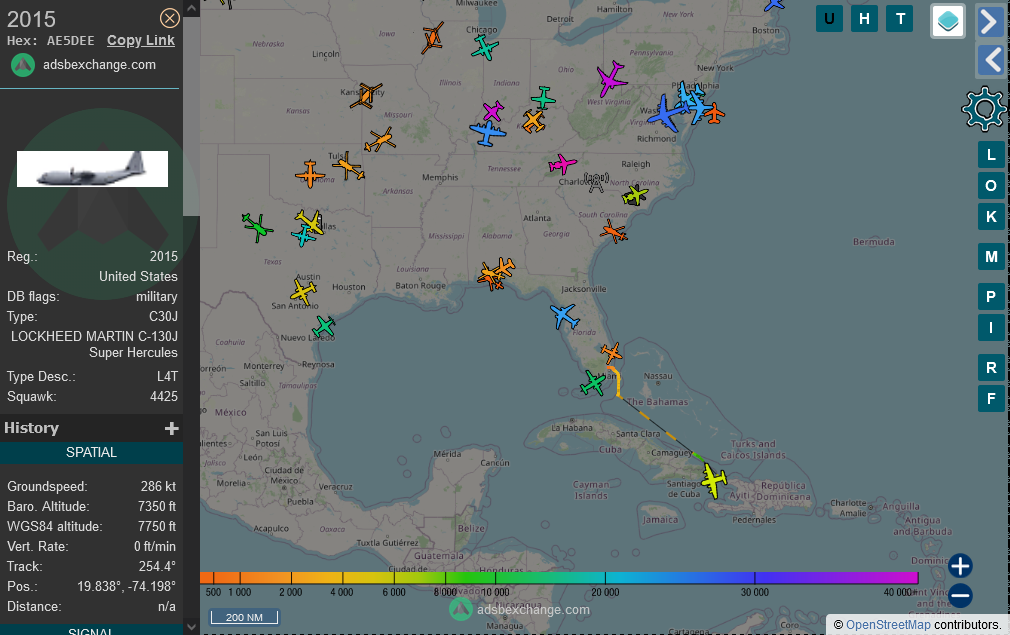The width and height of the screenshot is (1010, 635).
Task: Select the green aircraft over Ohio-Indiana
Action: [543, 98]
